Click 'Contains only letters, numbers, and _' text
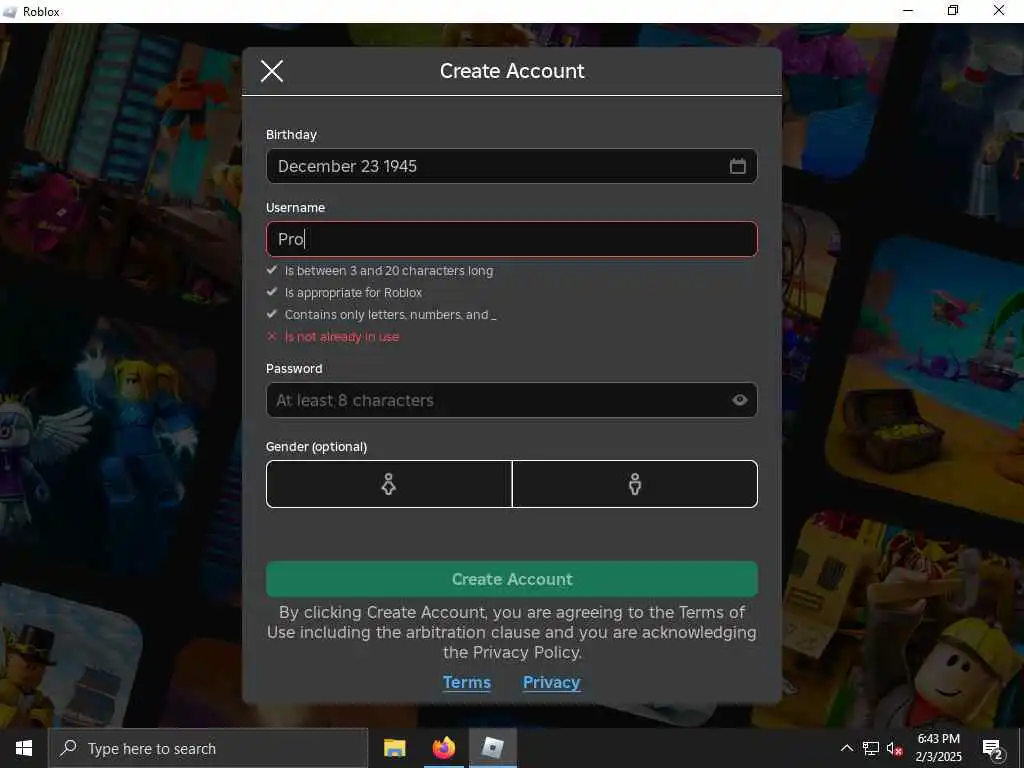The image size is (1024, 768). coord(390,315)
